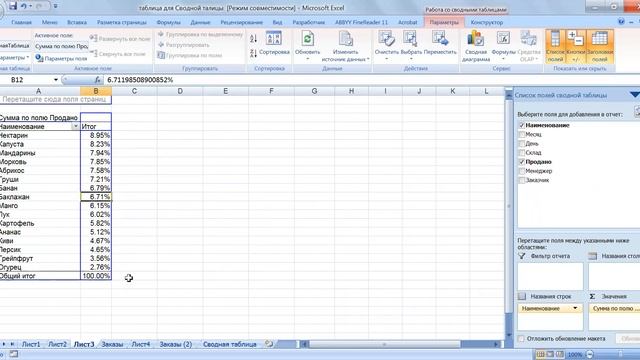Viewport: 640px width, 360px height.
Task: Check the Менеджер field checkbox
Action: point(522,171)
